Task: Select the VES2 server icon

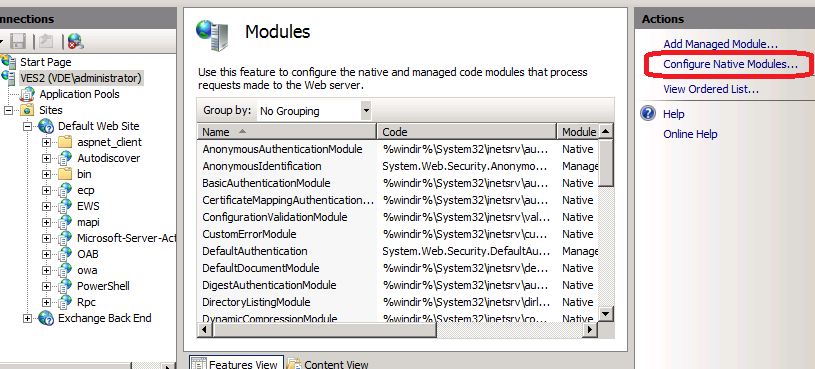Action: [9, 78]
